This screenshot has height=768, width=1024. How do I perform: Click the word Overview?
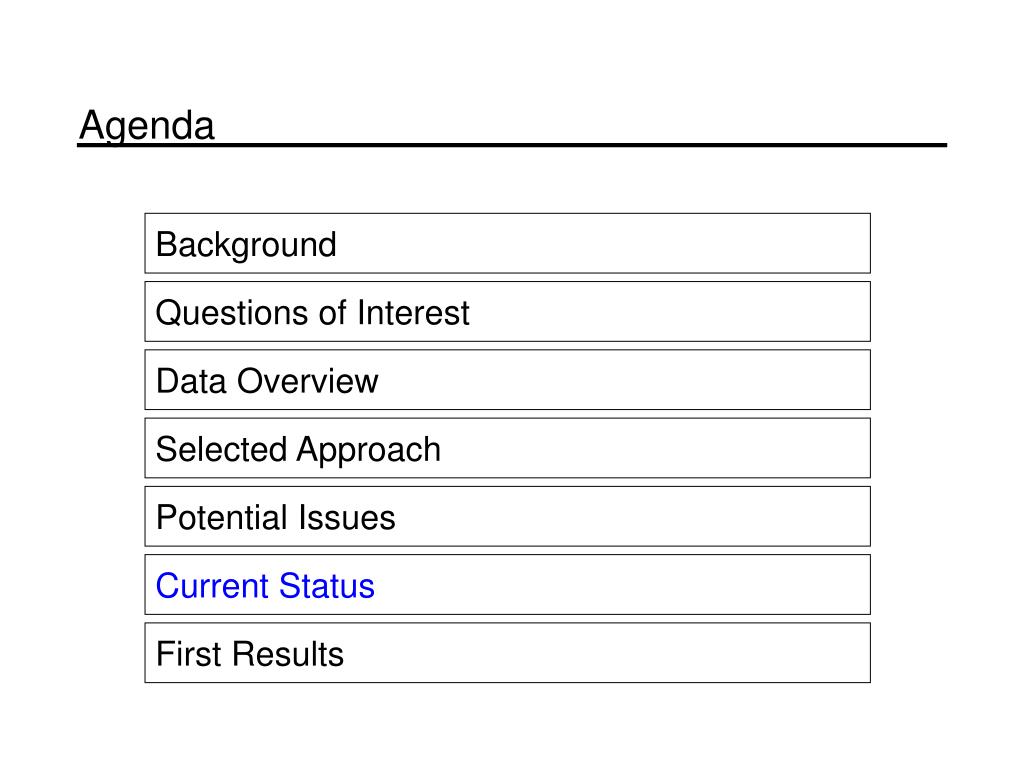tap(308, 381)
